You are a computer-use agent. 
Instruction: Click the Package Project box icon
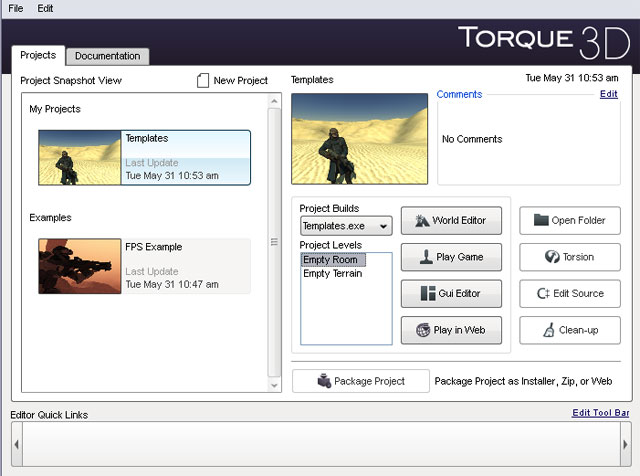pos(323,381)
